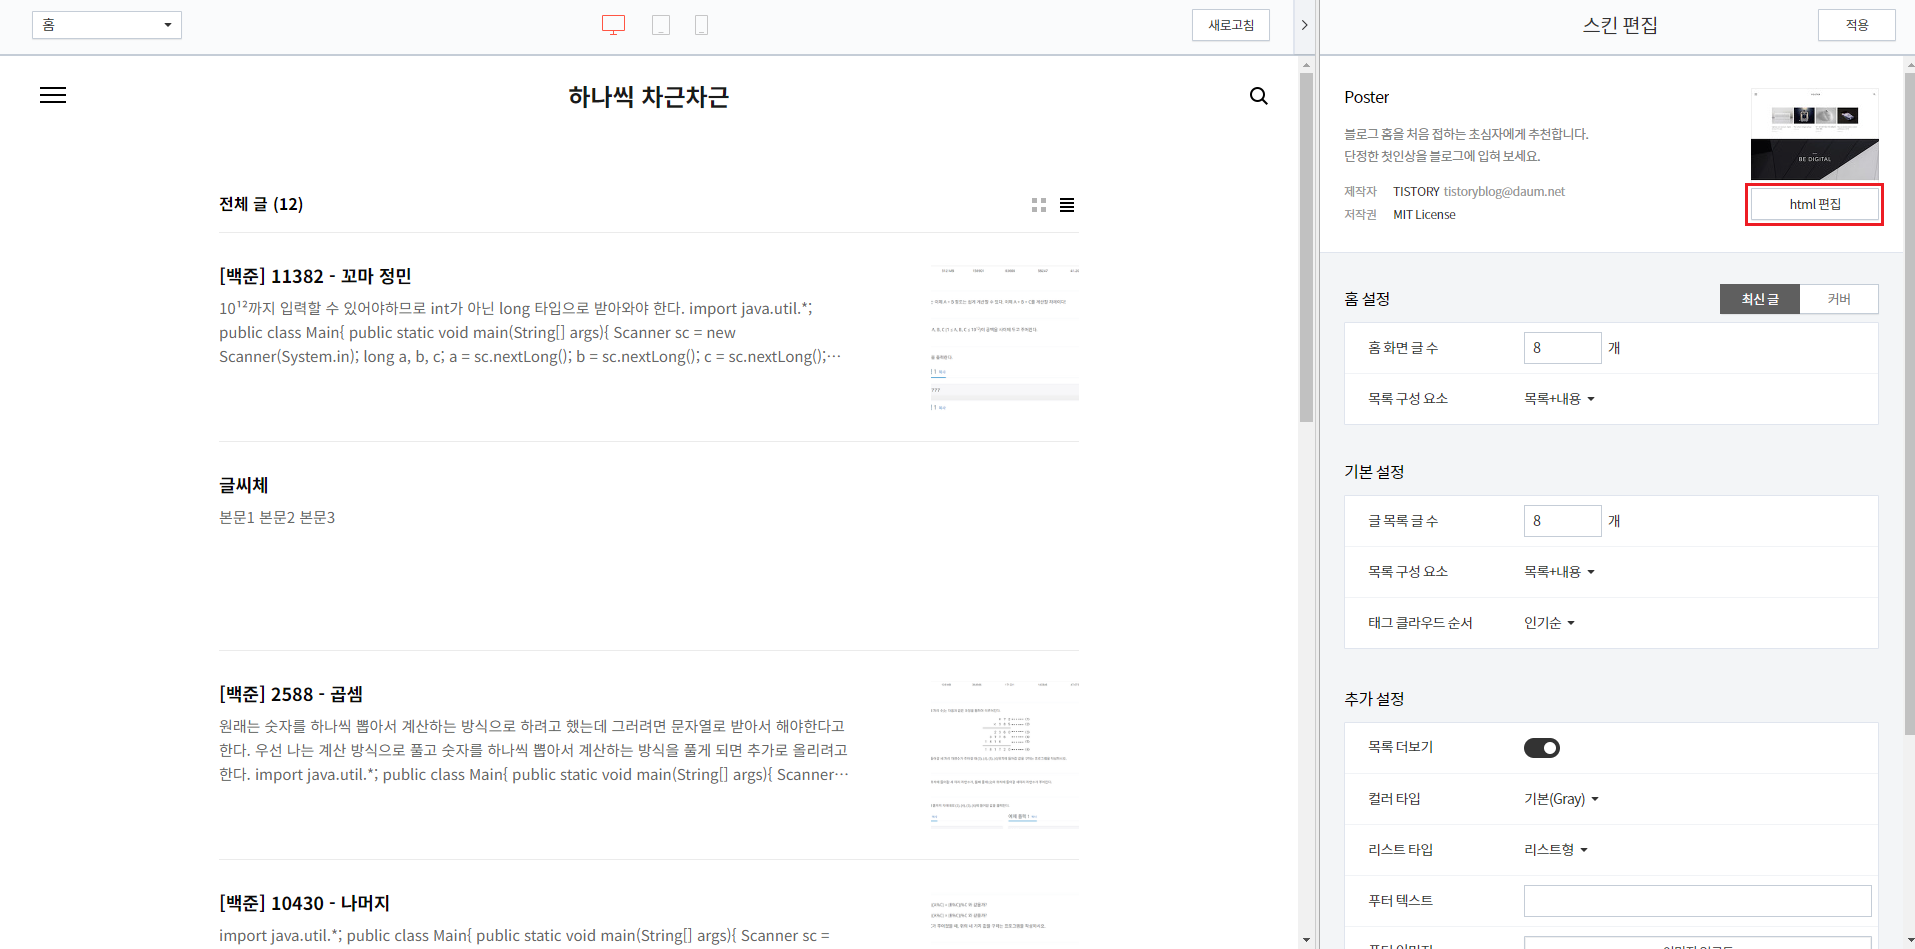This screenshot has height=949, width=1915.
Task: Open 컬러 타입 기본(Gray) dropdown
Action: pos(1561,799)
